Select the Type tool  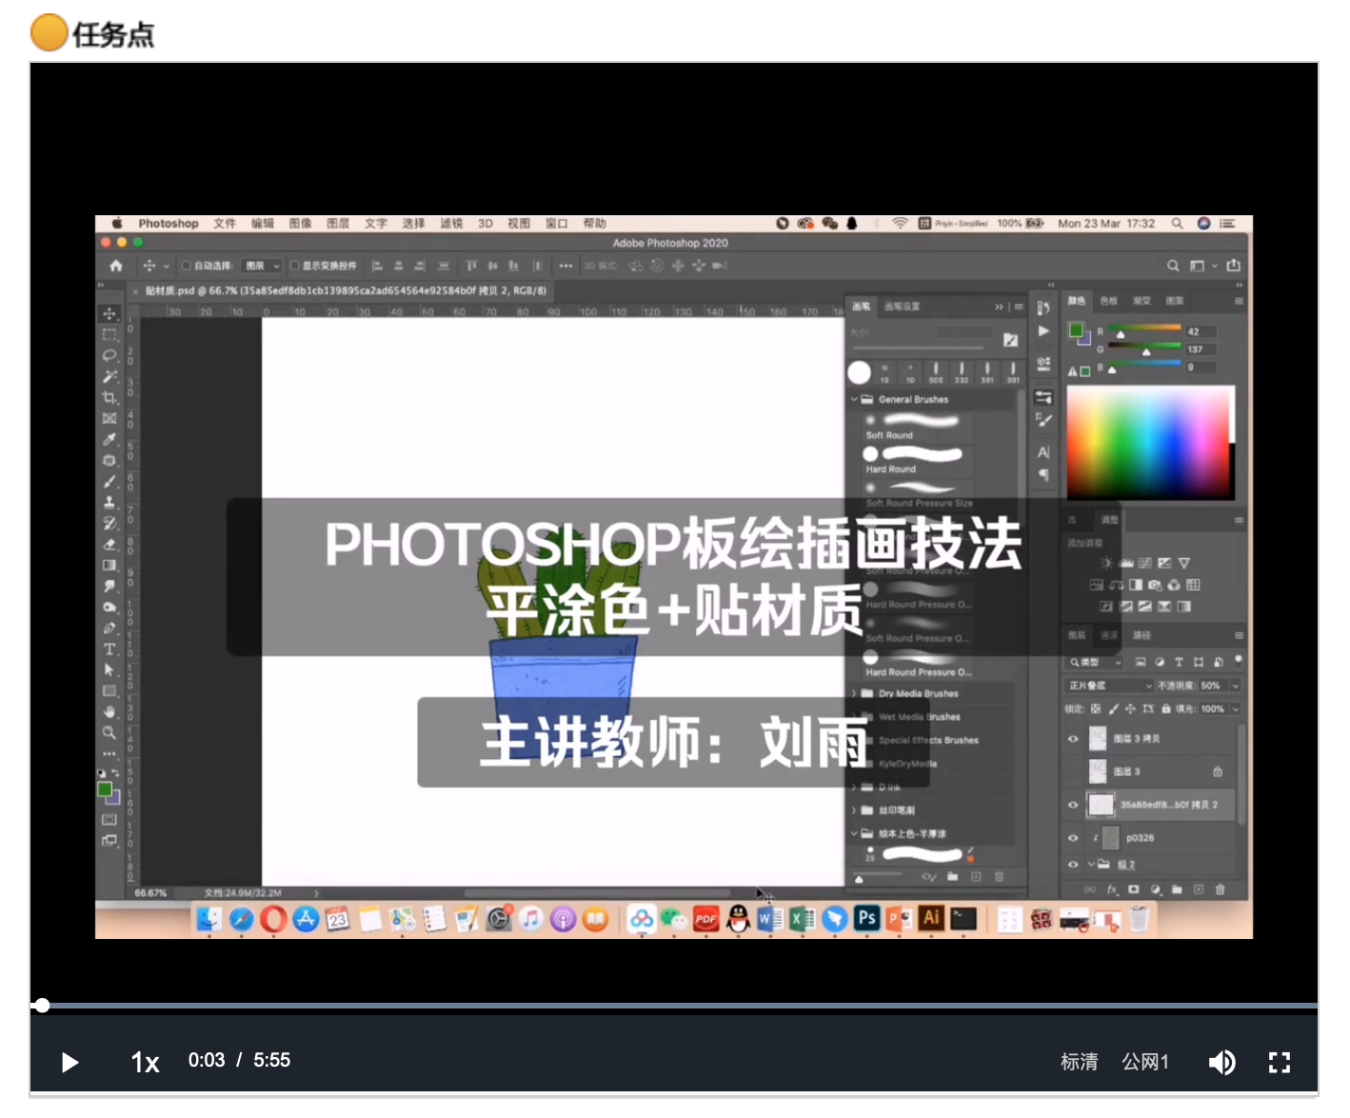(109, 649)
